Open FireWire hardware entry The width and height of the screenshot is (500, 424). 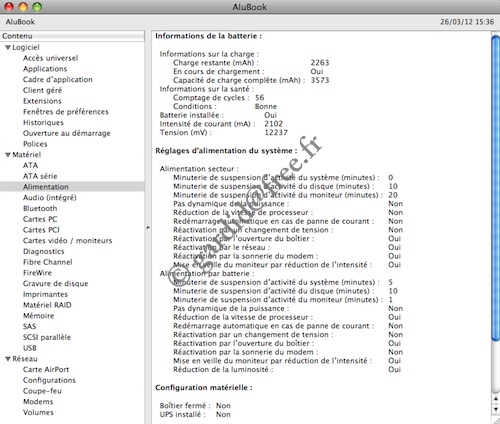click(37, 273)
